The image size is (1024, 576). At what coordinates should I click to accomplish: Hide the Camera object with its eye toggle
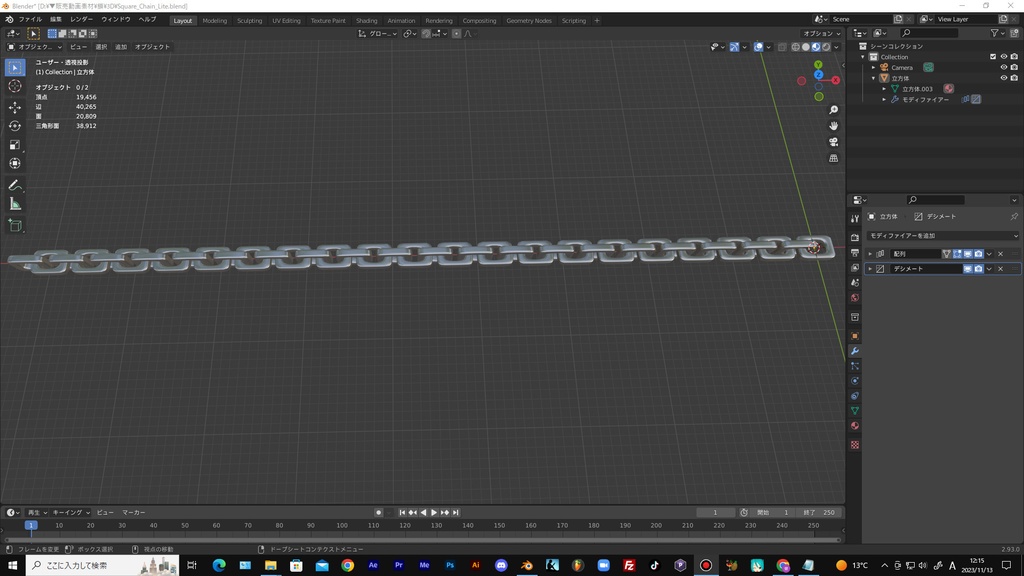(x=1004, y=67)
